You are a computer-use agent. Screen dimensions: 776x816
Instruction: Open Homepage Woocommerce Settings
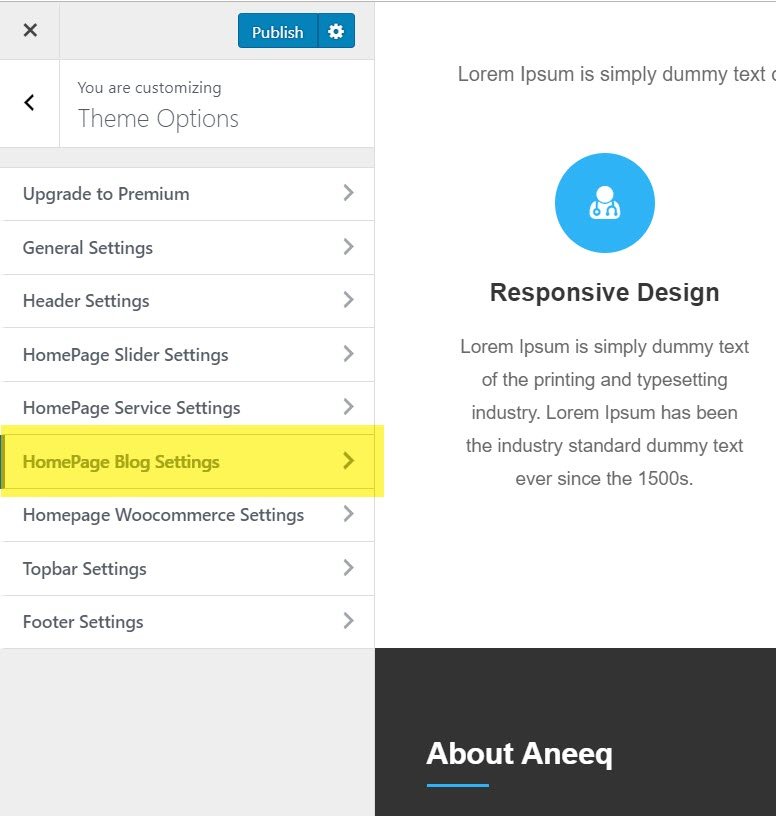163,515
